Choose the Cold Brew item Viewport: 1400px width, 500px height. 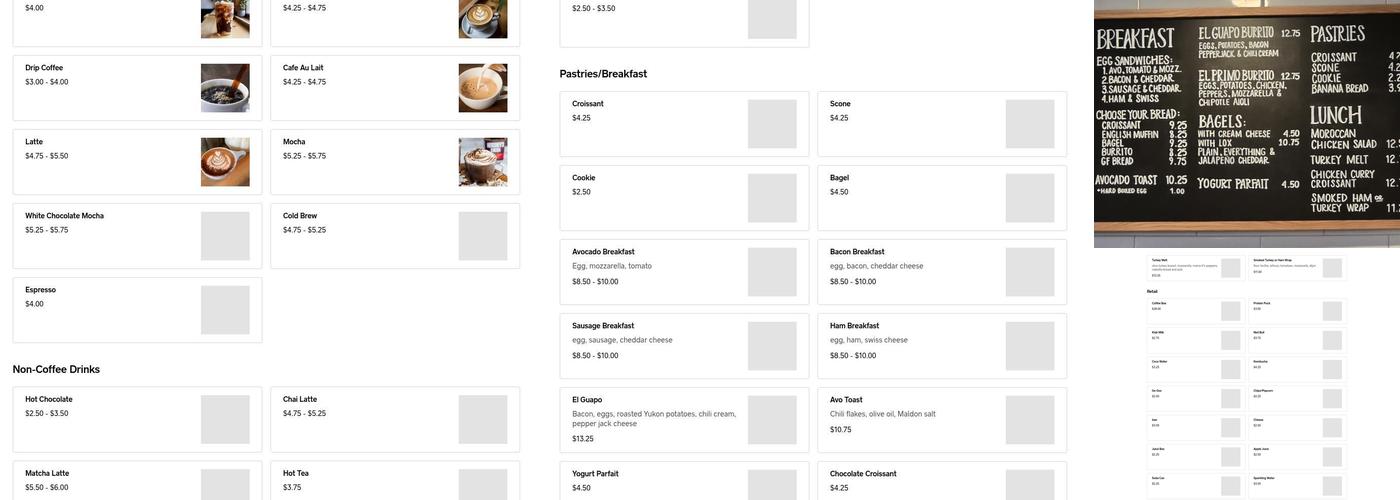(x=395, y=236)
